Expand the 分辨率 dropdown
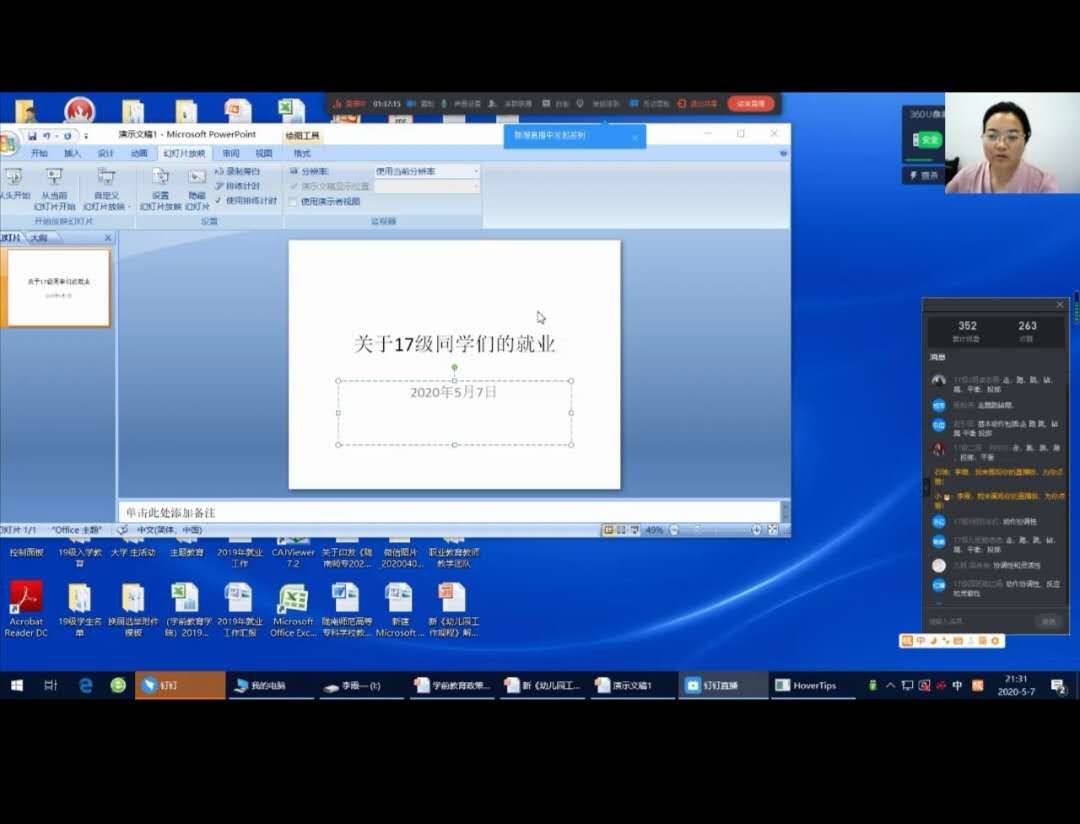1080x824 pixels. click(475, 172)
